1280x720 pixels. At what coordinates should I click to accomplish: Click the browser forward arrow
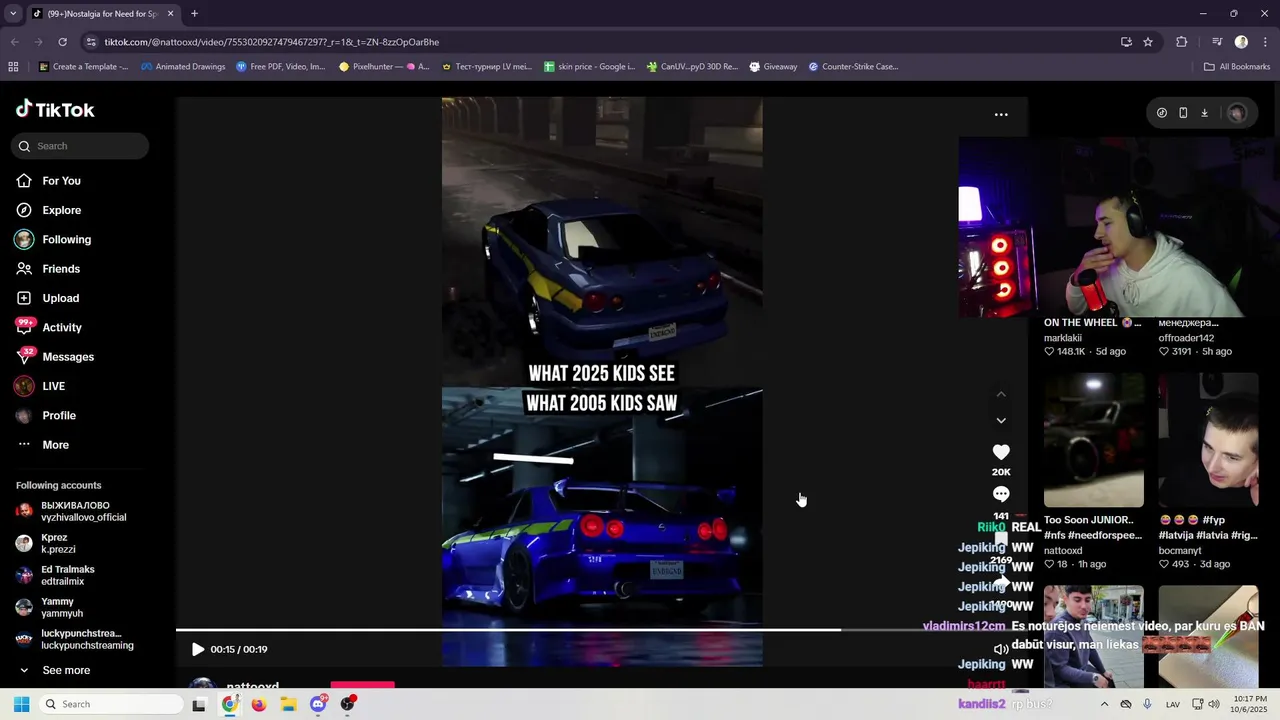[x=38, y=42]
